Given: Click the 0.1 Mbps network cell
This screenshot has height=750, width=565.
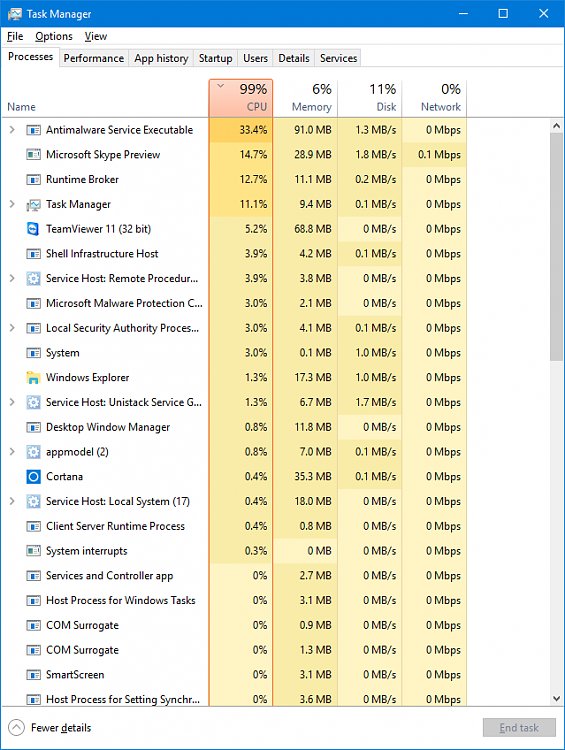Looking at the screenshot, I should pos(434,154).
